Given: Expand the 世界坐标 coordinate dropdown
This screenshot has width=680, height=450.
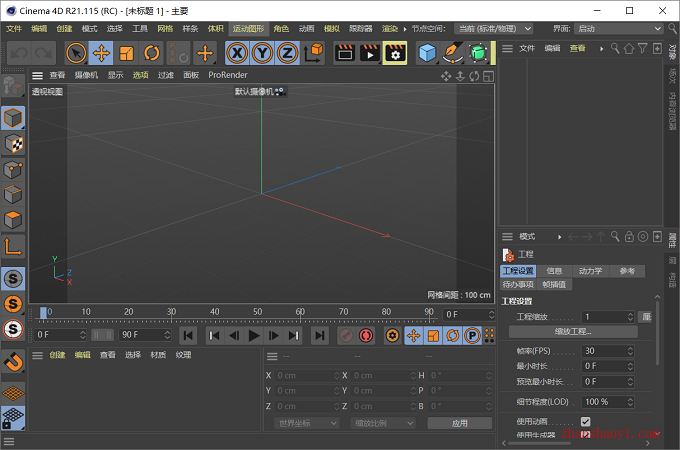Looking at the screenshot, I should coord(307,423).
